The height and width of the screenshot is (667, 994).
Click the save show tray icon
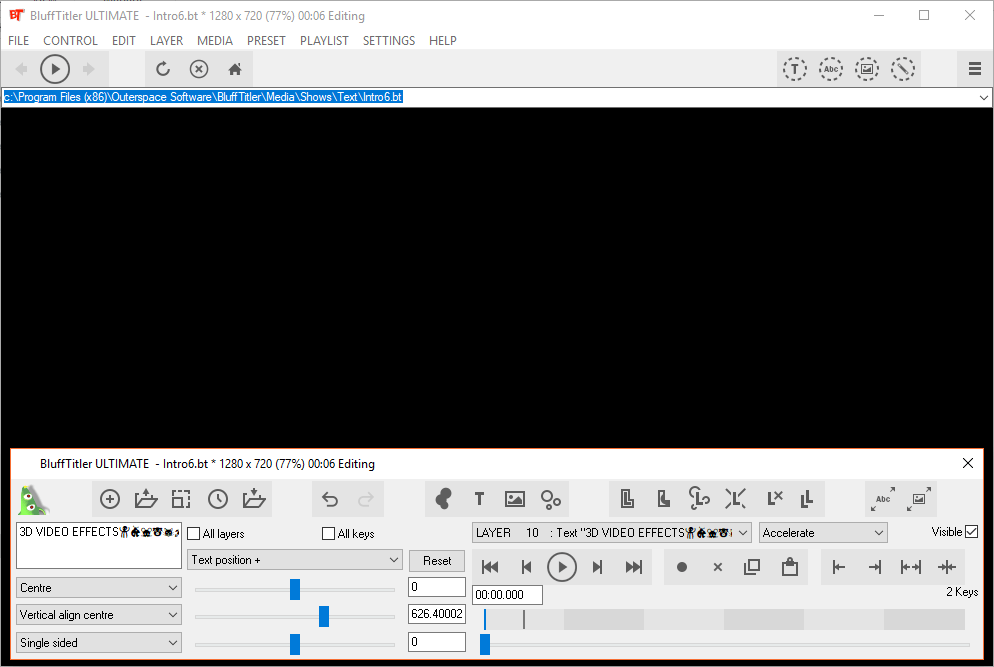tap(254, 500)
